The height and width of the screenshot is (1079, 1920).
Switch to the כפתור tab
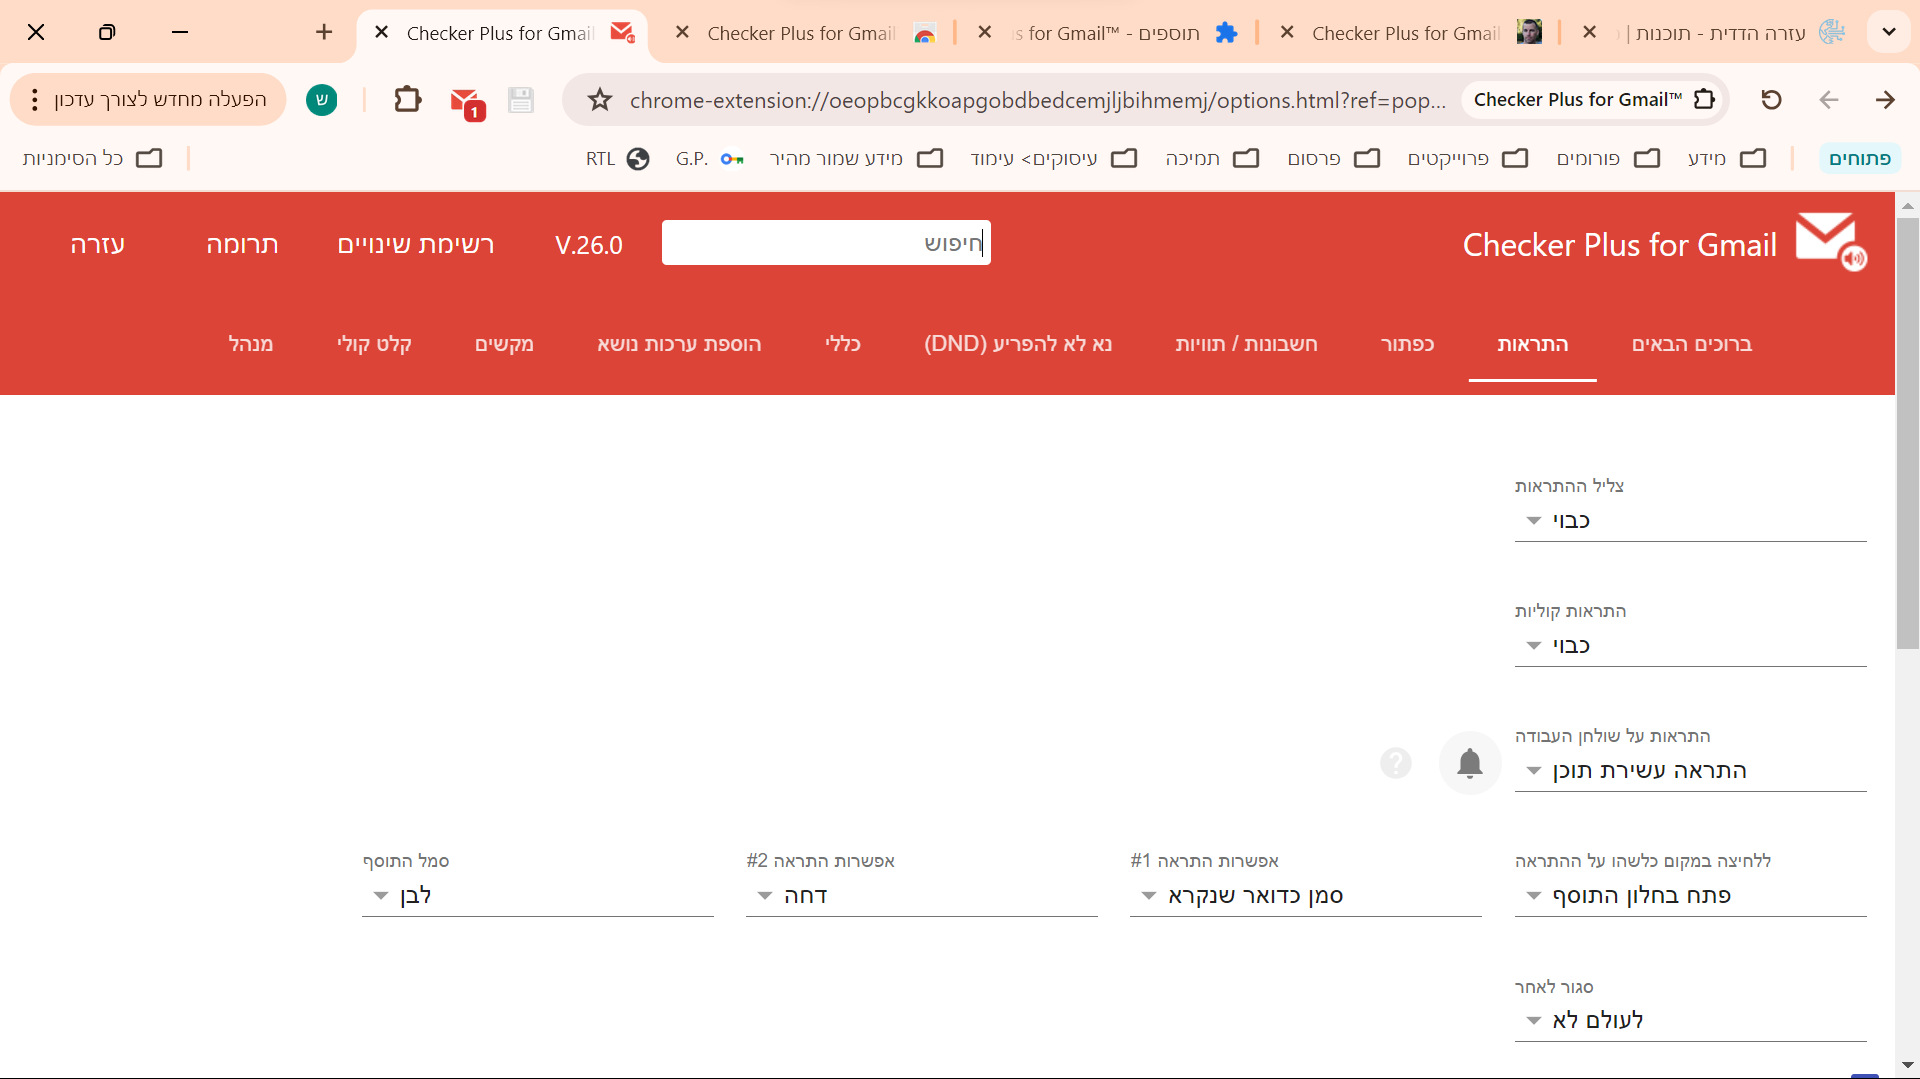[x=1407, y=344]
